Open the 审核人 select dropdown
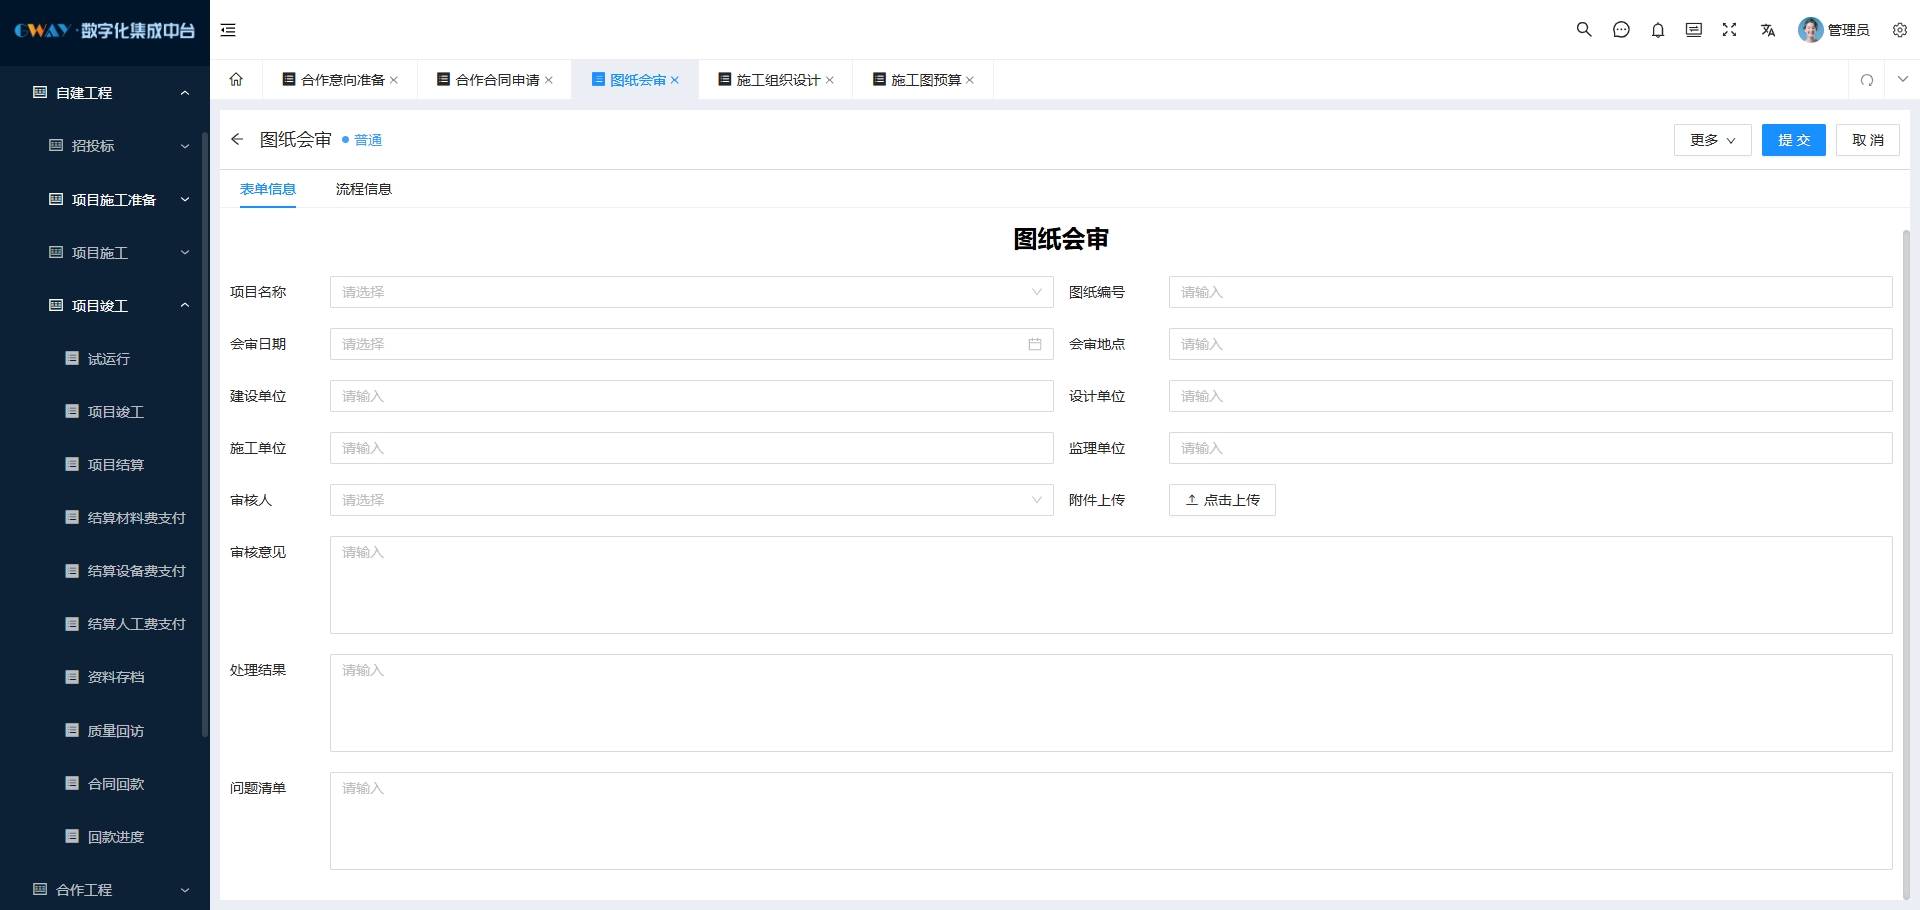This screenshot has width=1920, height=910. [x=691, y=500]
